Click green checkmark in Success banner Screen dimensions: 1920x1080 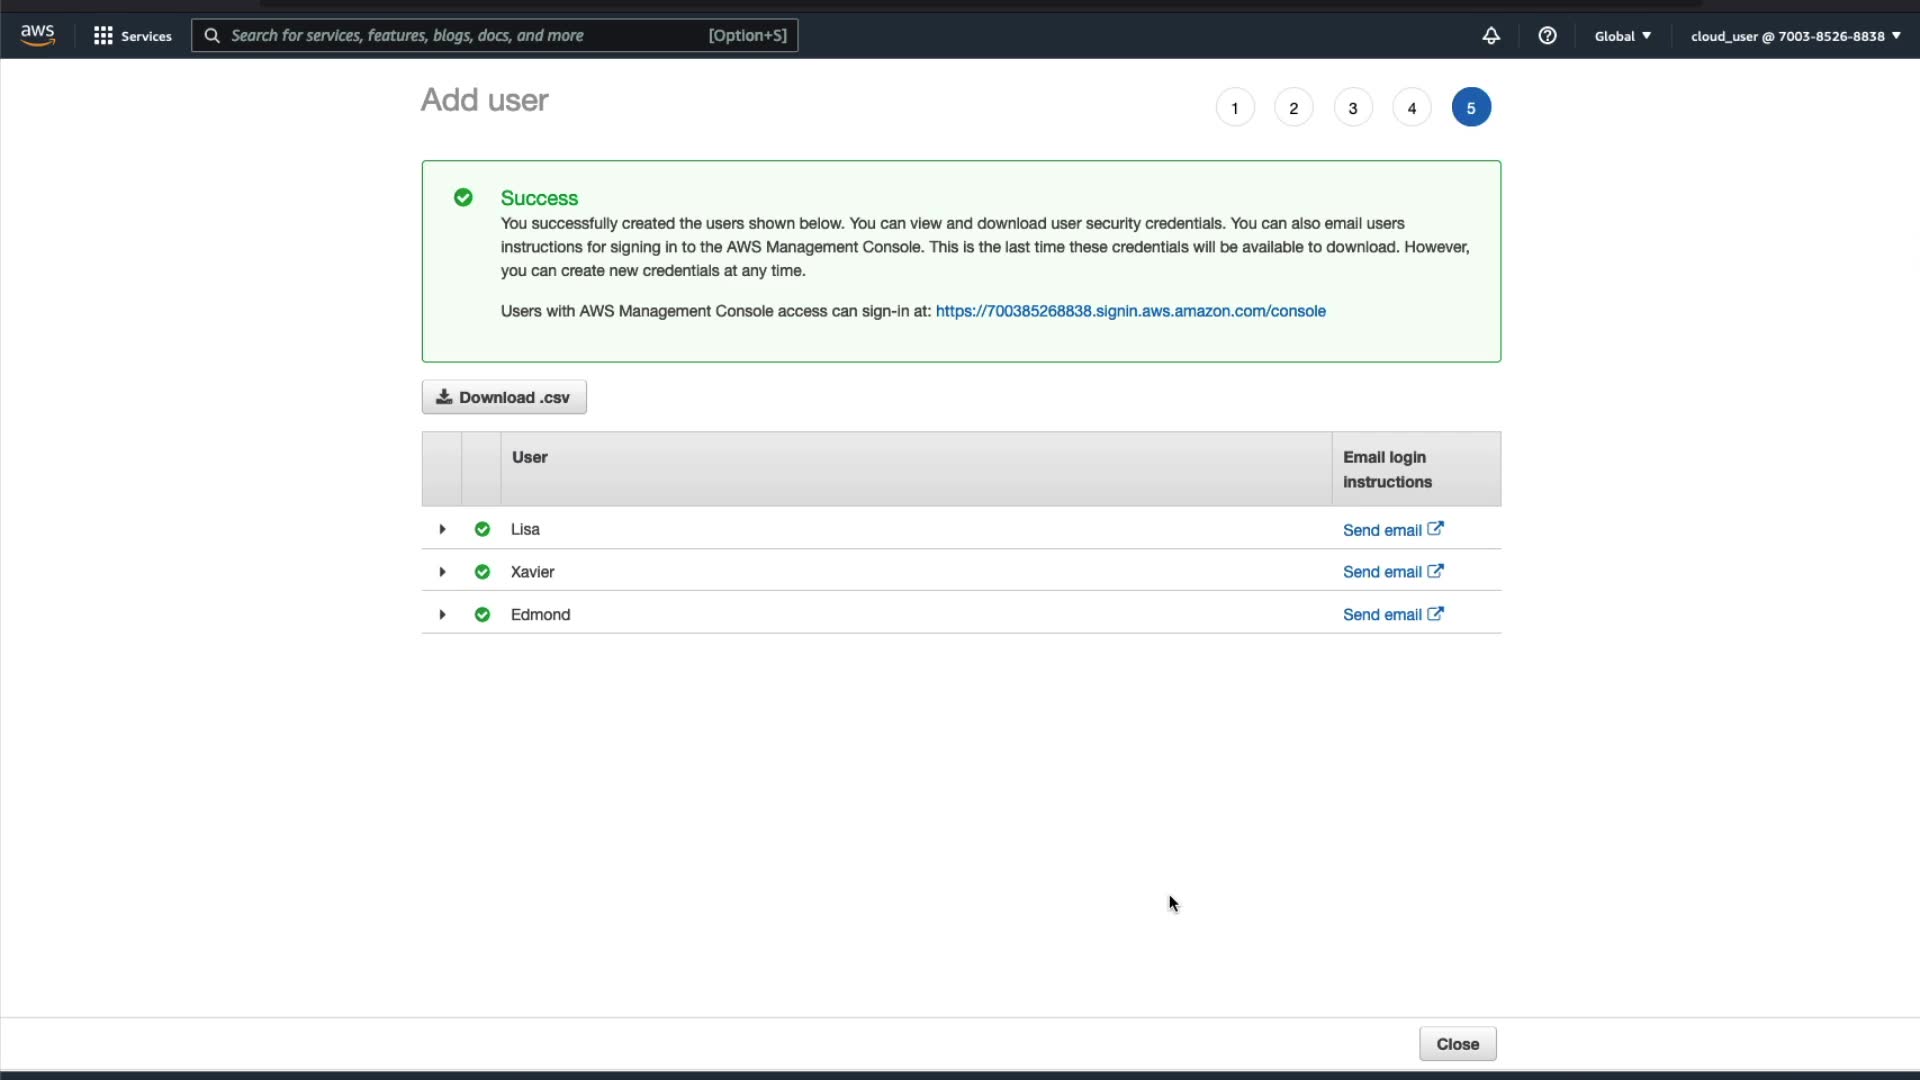463,198
